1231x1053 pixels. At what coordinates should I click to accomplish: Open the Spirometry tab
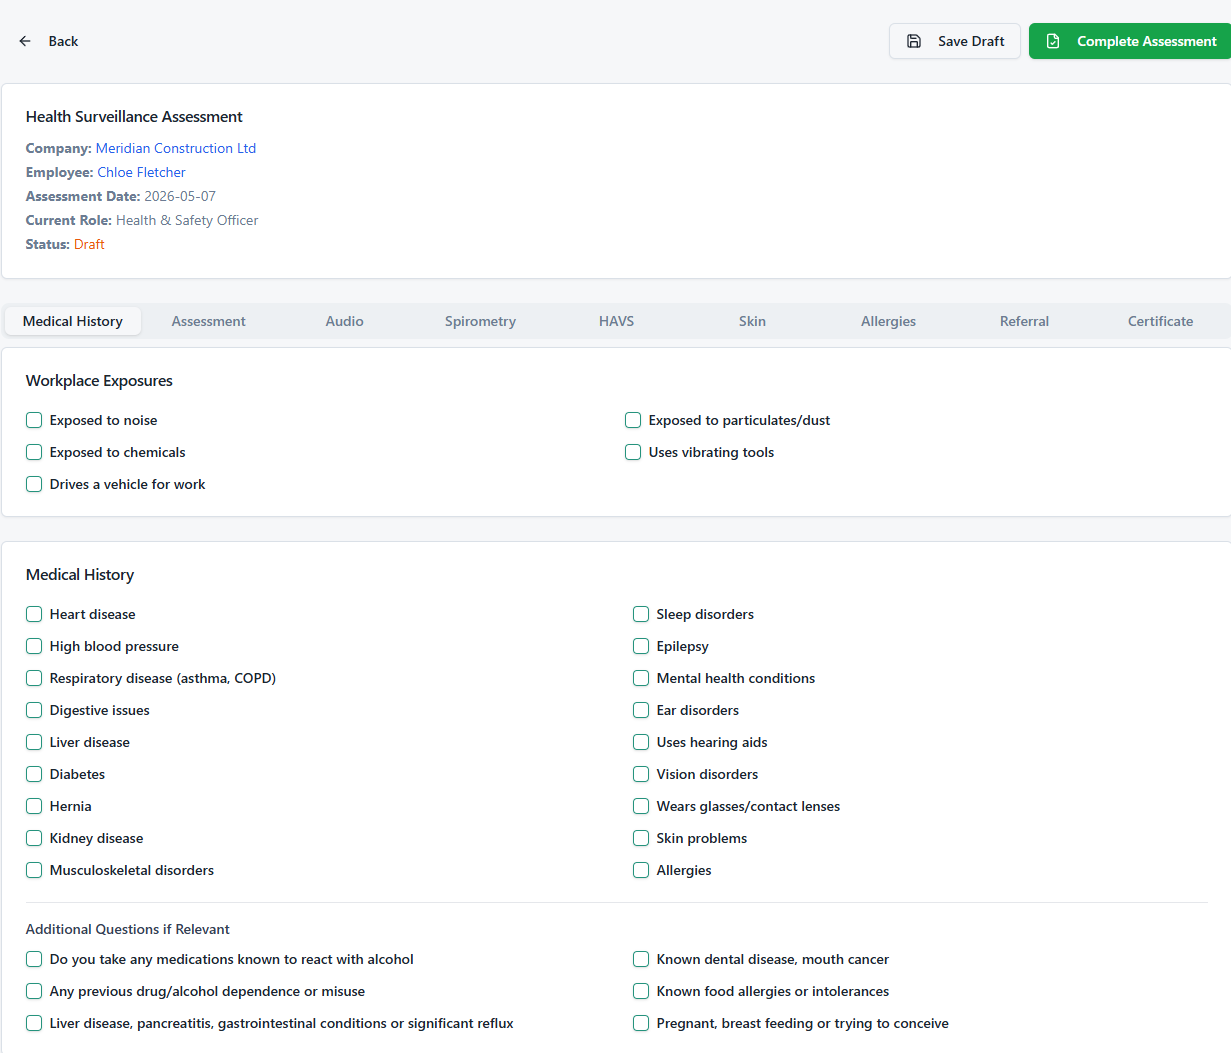click(480, 321)
